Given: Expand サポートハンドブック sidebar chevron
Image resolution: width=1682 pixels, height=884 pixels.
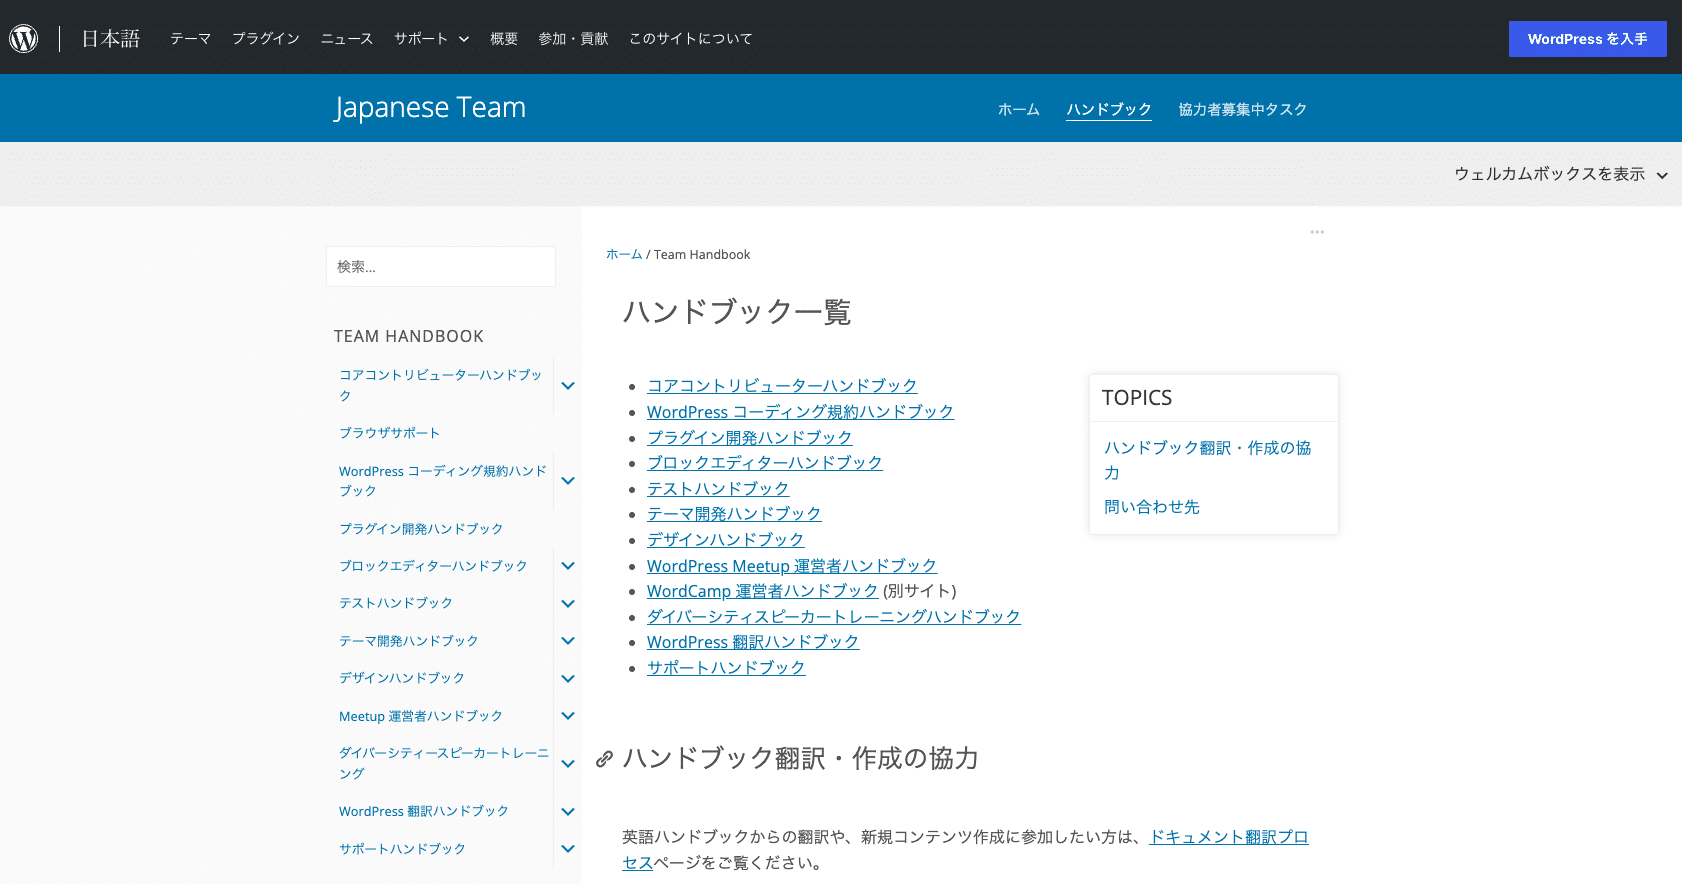Looking at the screenshot, I should tap(568, 849).
